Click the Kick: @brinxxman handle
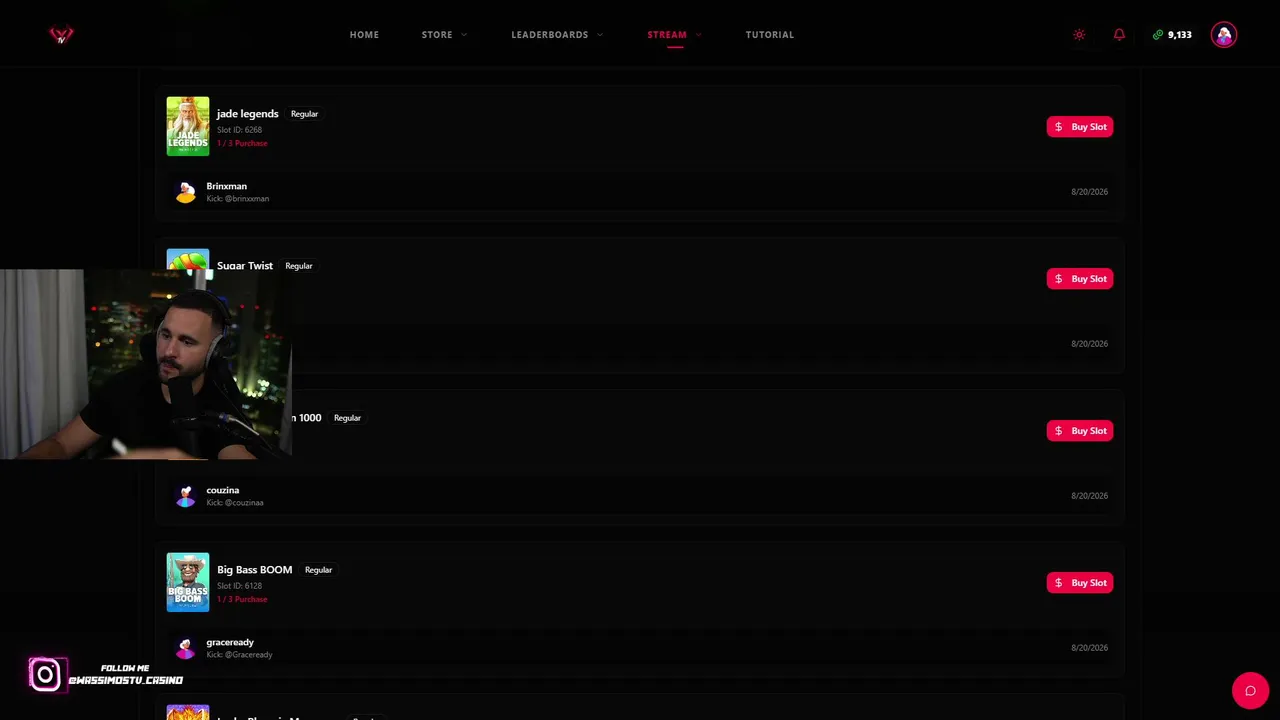 238,199
